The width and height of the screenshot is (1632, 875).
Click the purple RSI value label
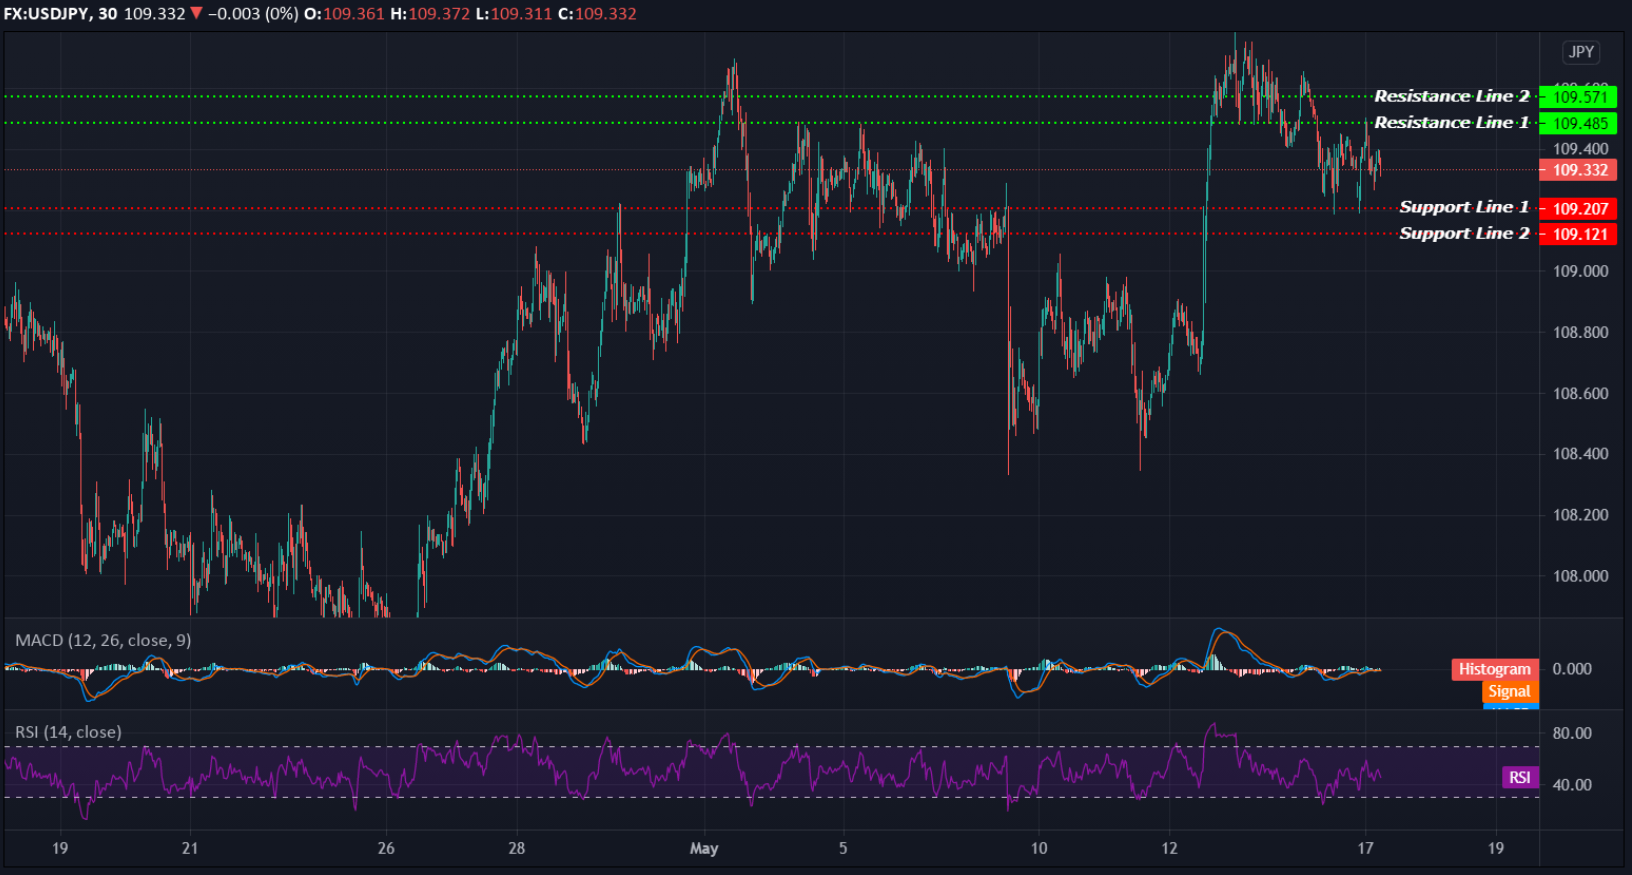click(x=1520, y=777)
